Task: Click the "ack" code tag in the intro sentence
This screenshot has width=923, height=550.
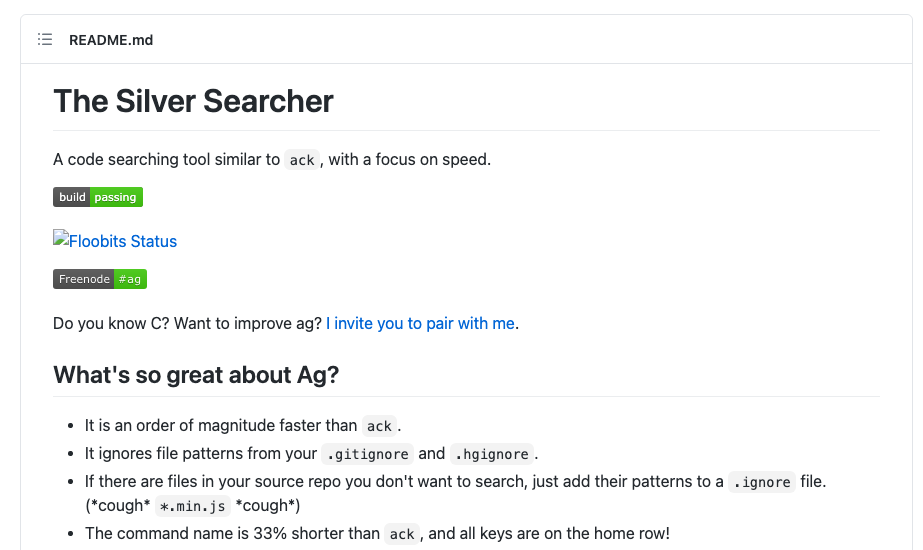Action: [302, 160]
